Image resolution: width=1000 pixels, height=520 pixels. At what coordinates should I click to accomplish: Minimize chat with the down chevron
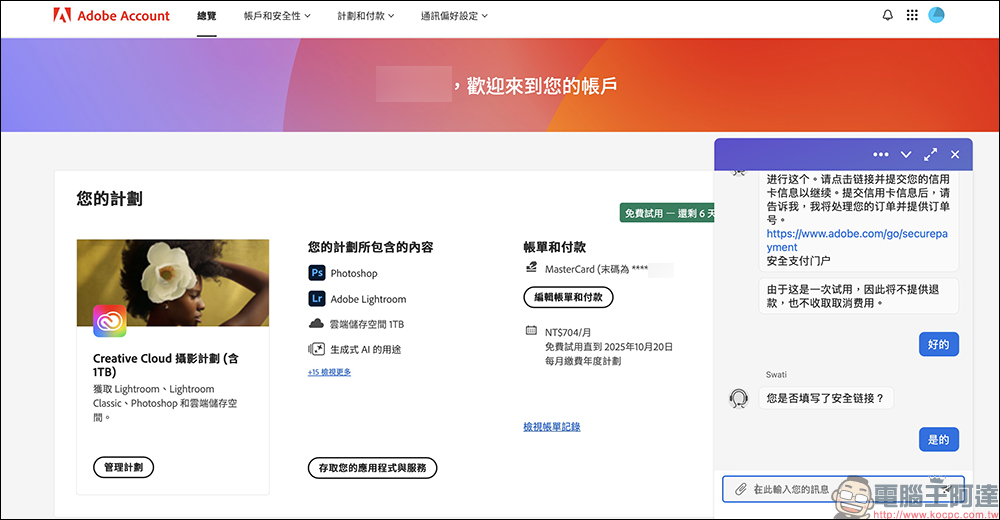pos(906,155)
